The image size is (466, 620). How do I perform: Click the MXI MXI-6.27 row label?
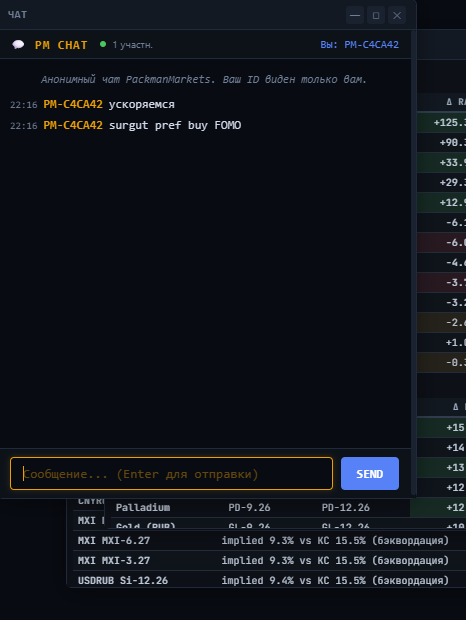(x=114, y=541)
